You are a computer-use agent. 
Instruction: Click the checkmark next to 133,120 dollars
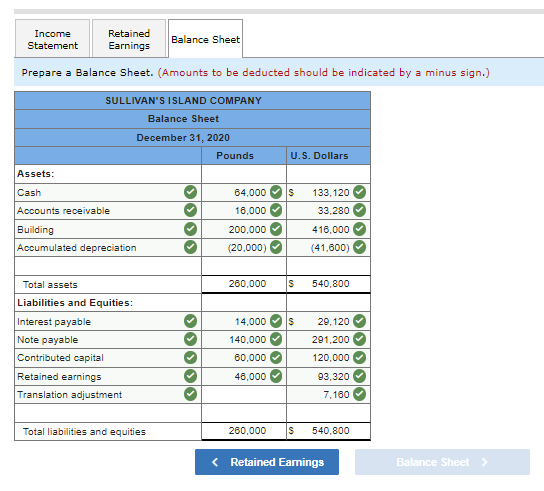pyautogui.click(x=359, y=192)
